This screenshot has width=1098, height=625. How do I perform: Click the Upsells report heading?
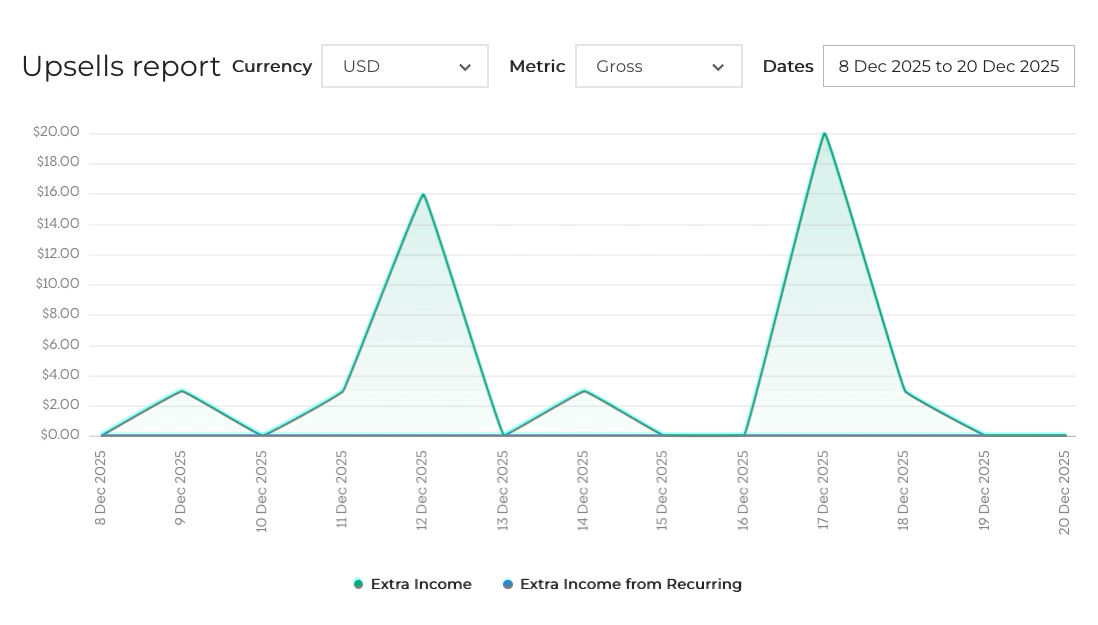[121, 66]
